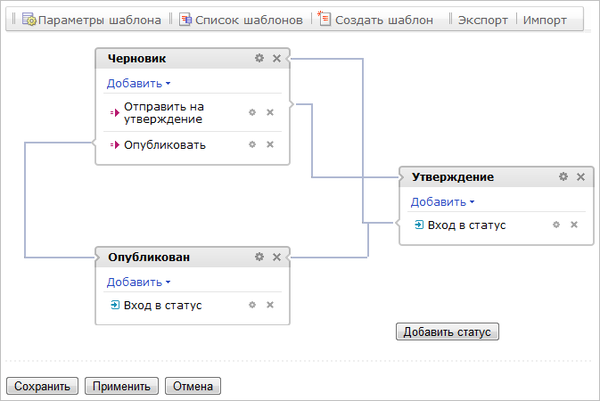Viewport: 600px width, 401px height.
Task: Delete the Черновик status block
Action: [x=277, y=58]
